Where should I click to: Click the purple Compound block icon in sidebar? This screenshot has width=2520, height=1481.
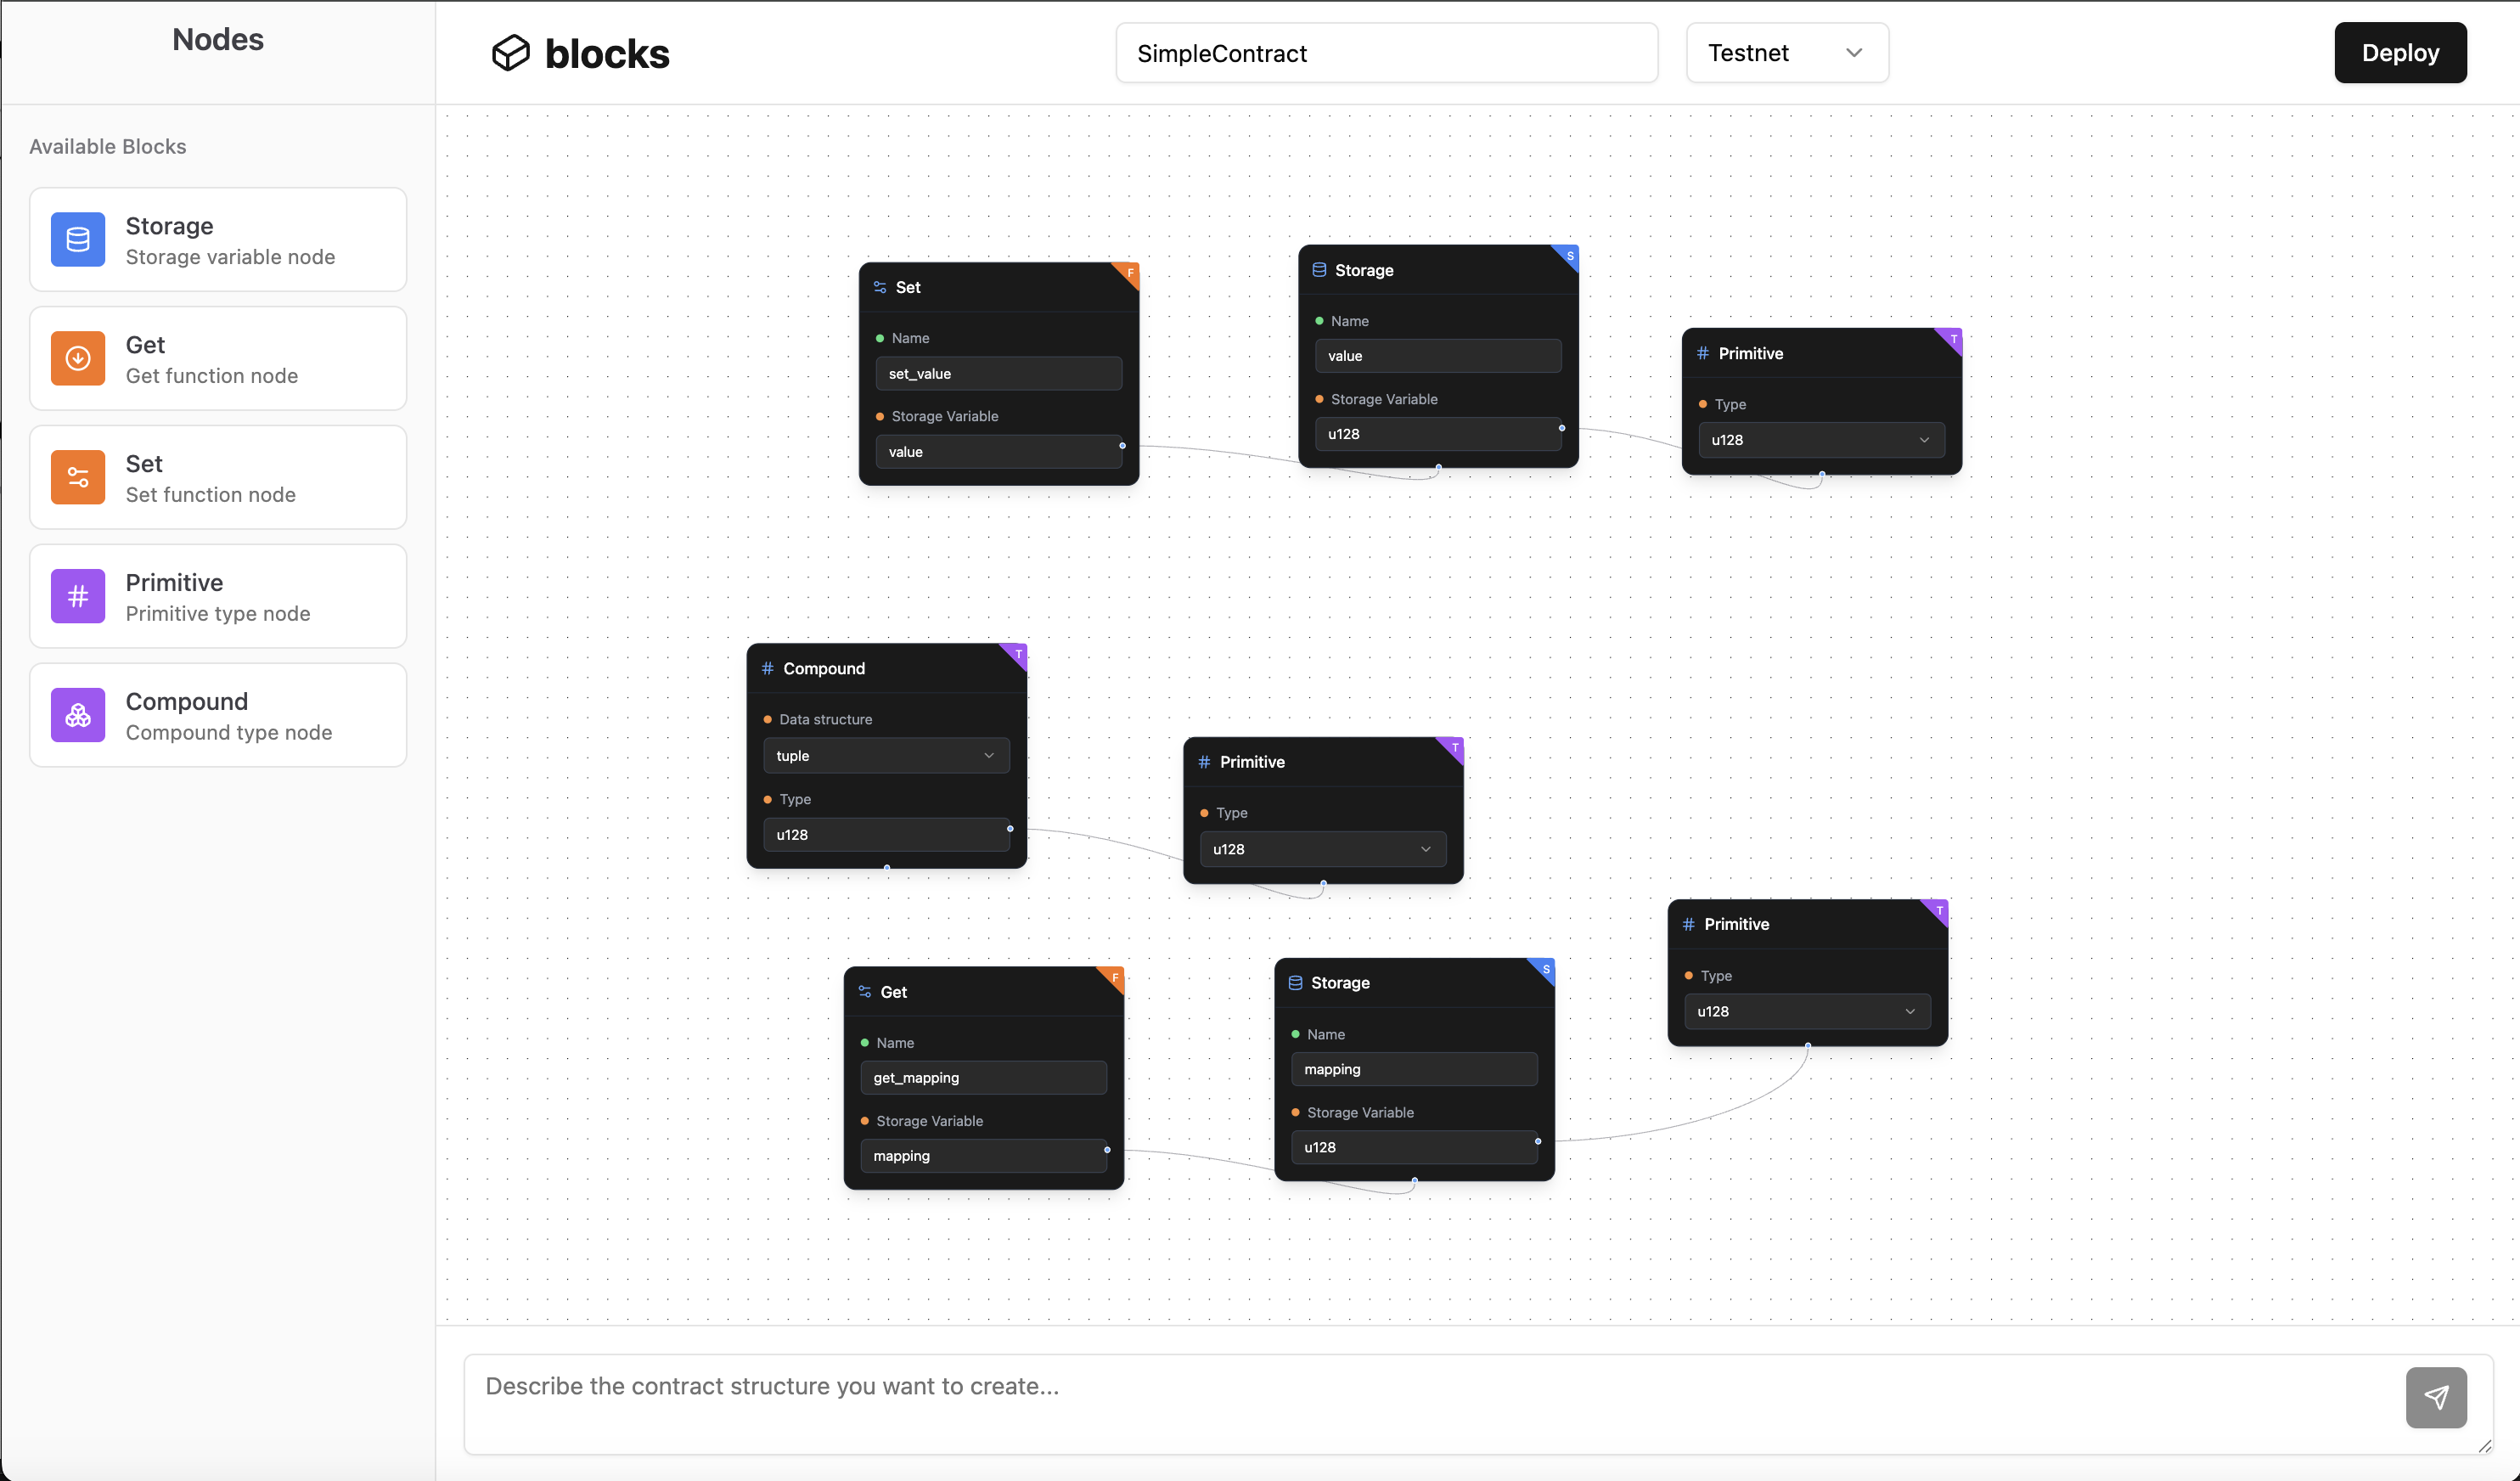78,716
